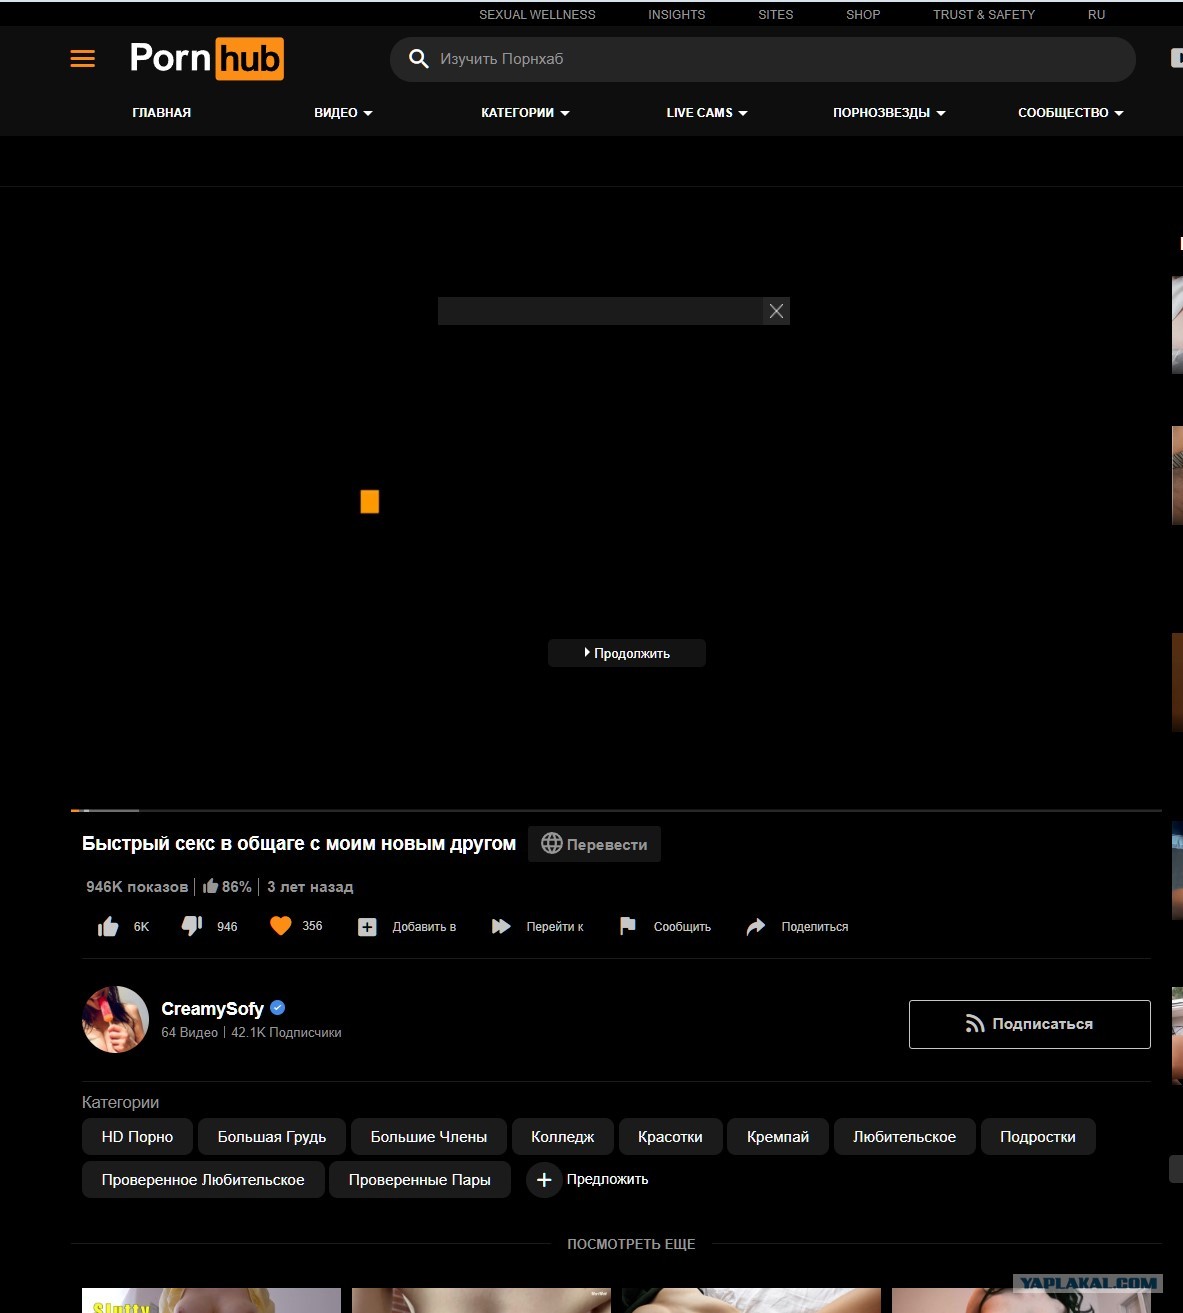Click the 42.1K Подписчики count
This screenshot has height=1313, width=1183.
tap(286, 1033)
